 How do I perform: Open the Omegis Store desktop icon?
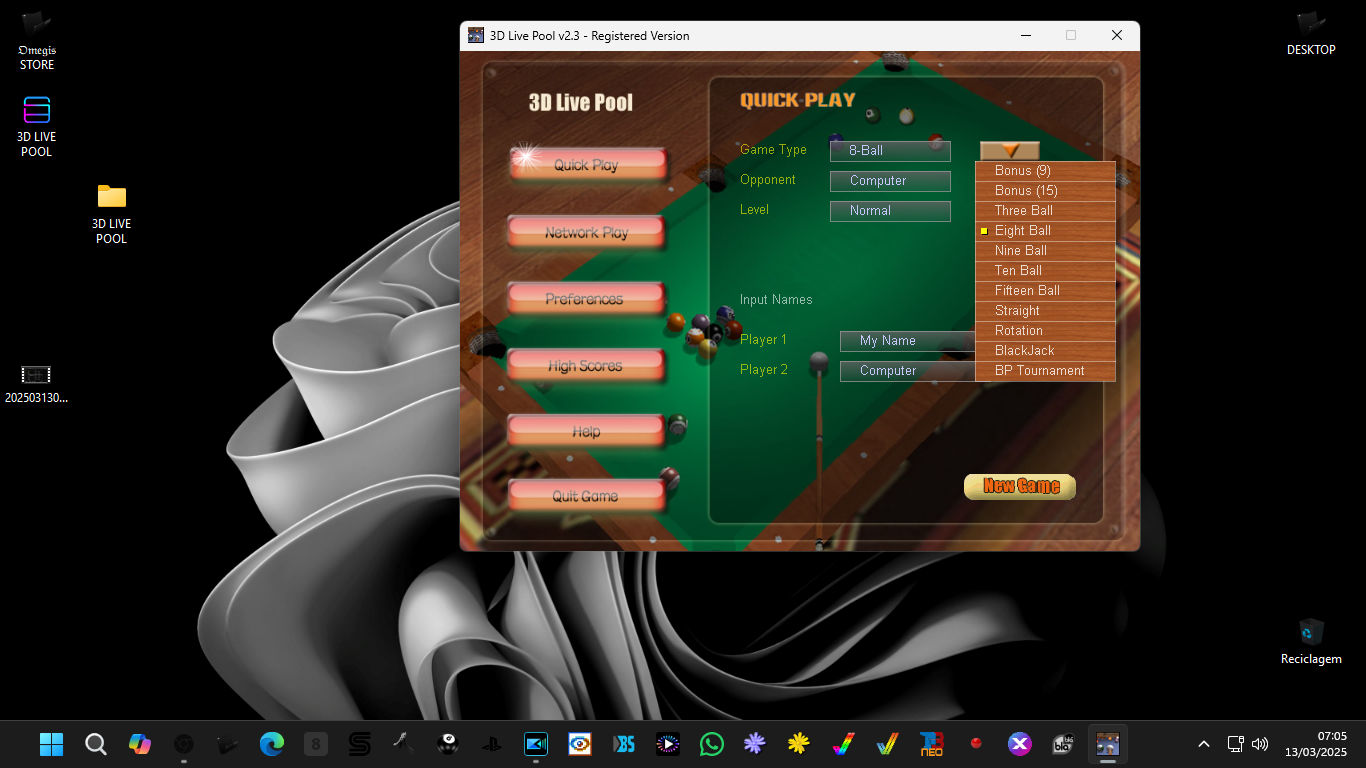tap(37, 40)
